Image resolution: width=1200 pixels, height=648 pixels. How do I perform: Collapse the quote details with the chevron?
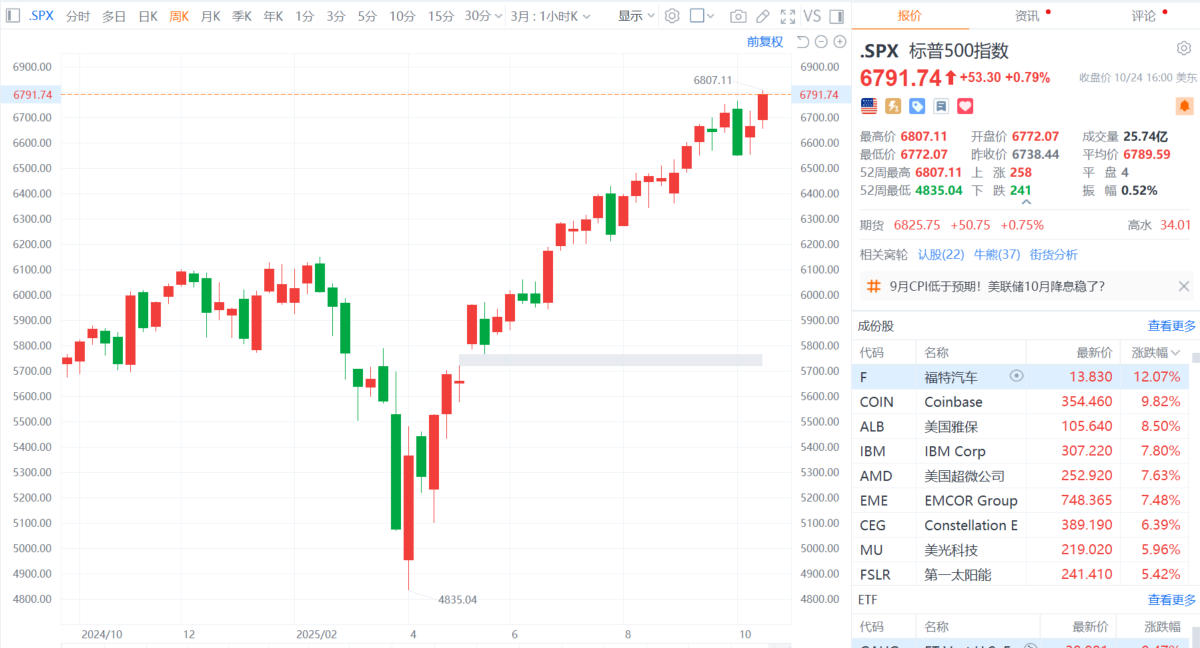click(x=1025, y=200)
